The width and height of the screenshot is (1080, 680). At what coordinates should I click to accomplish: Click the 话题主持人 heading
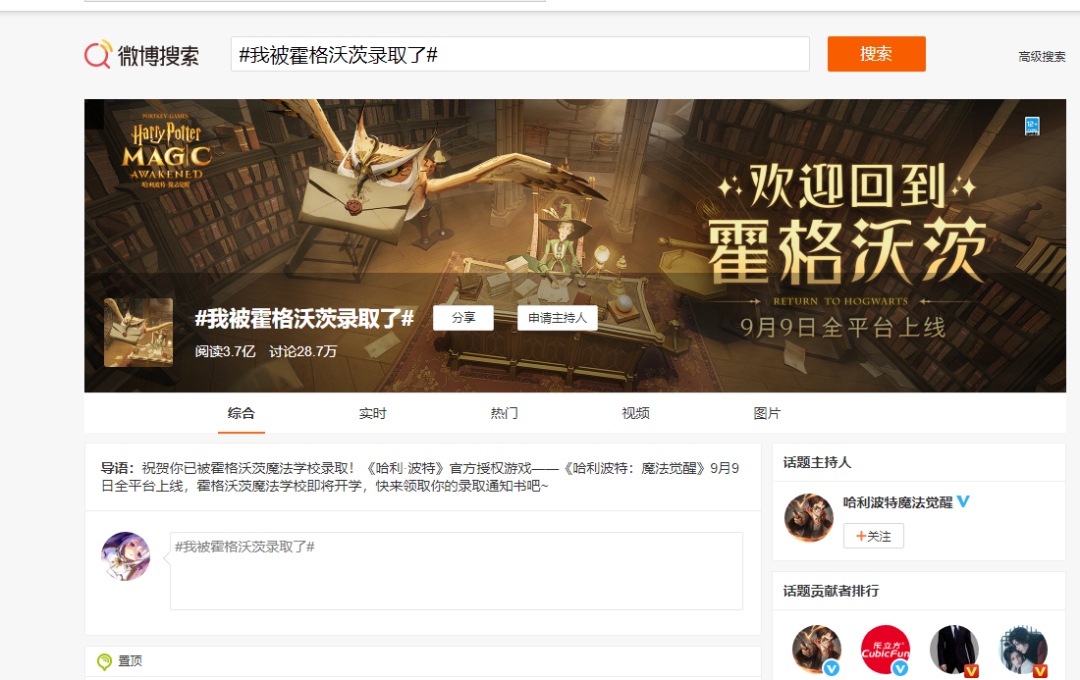coord(817,462)
